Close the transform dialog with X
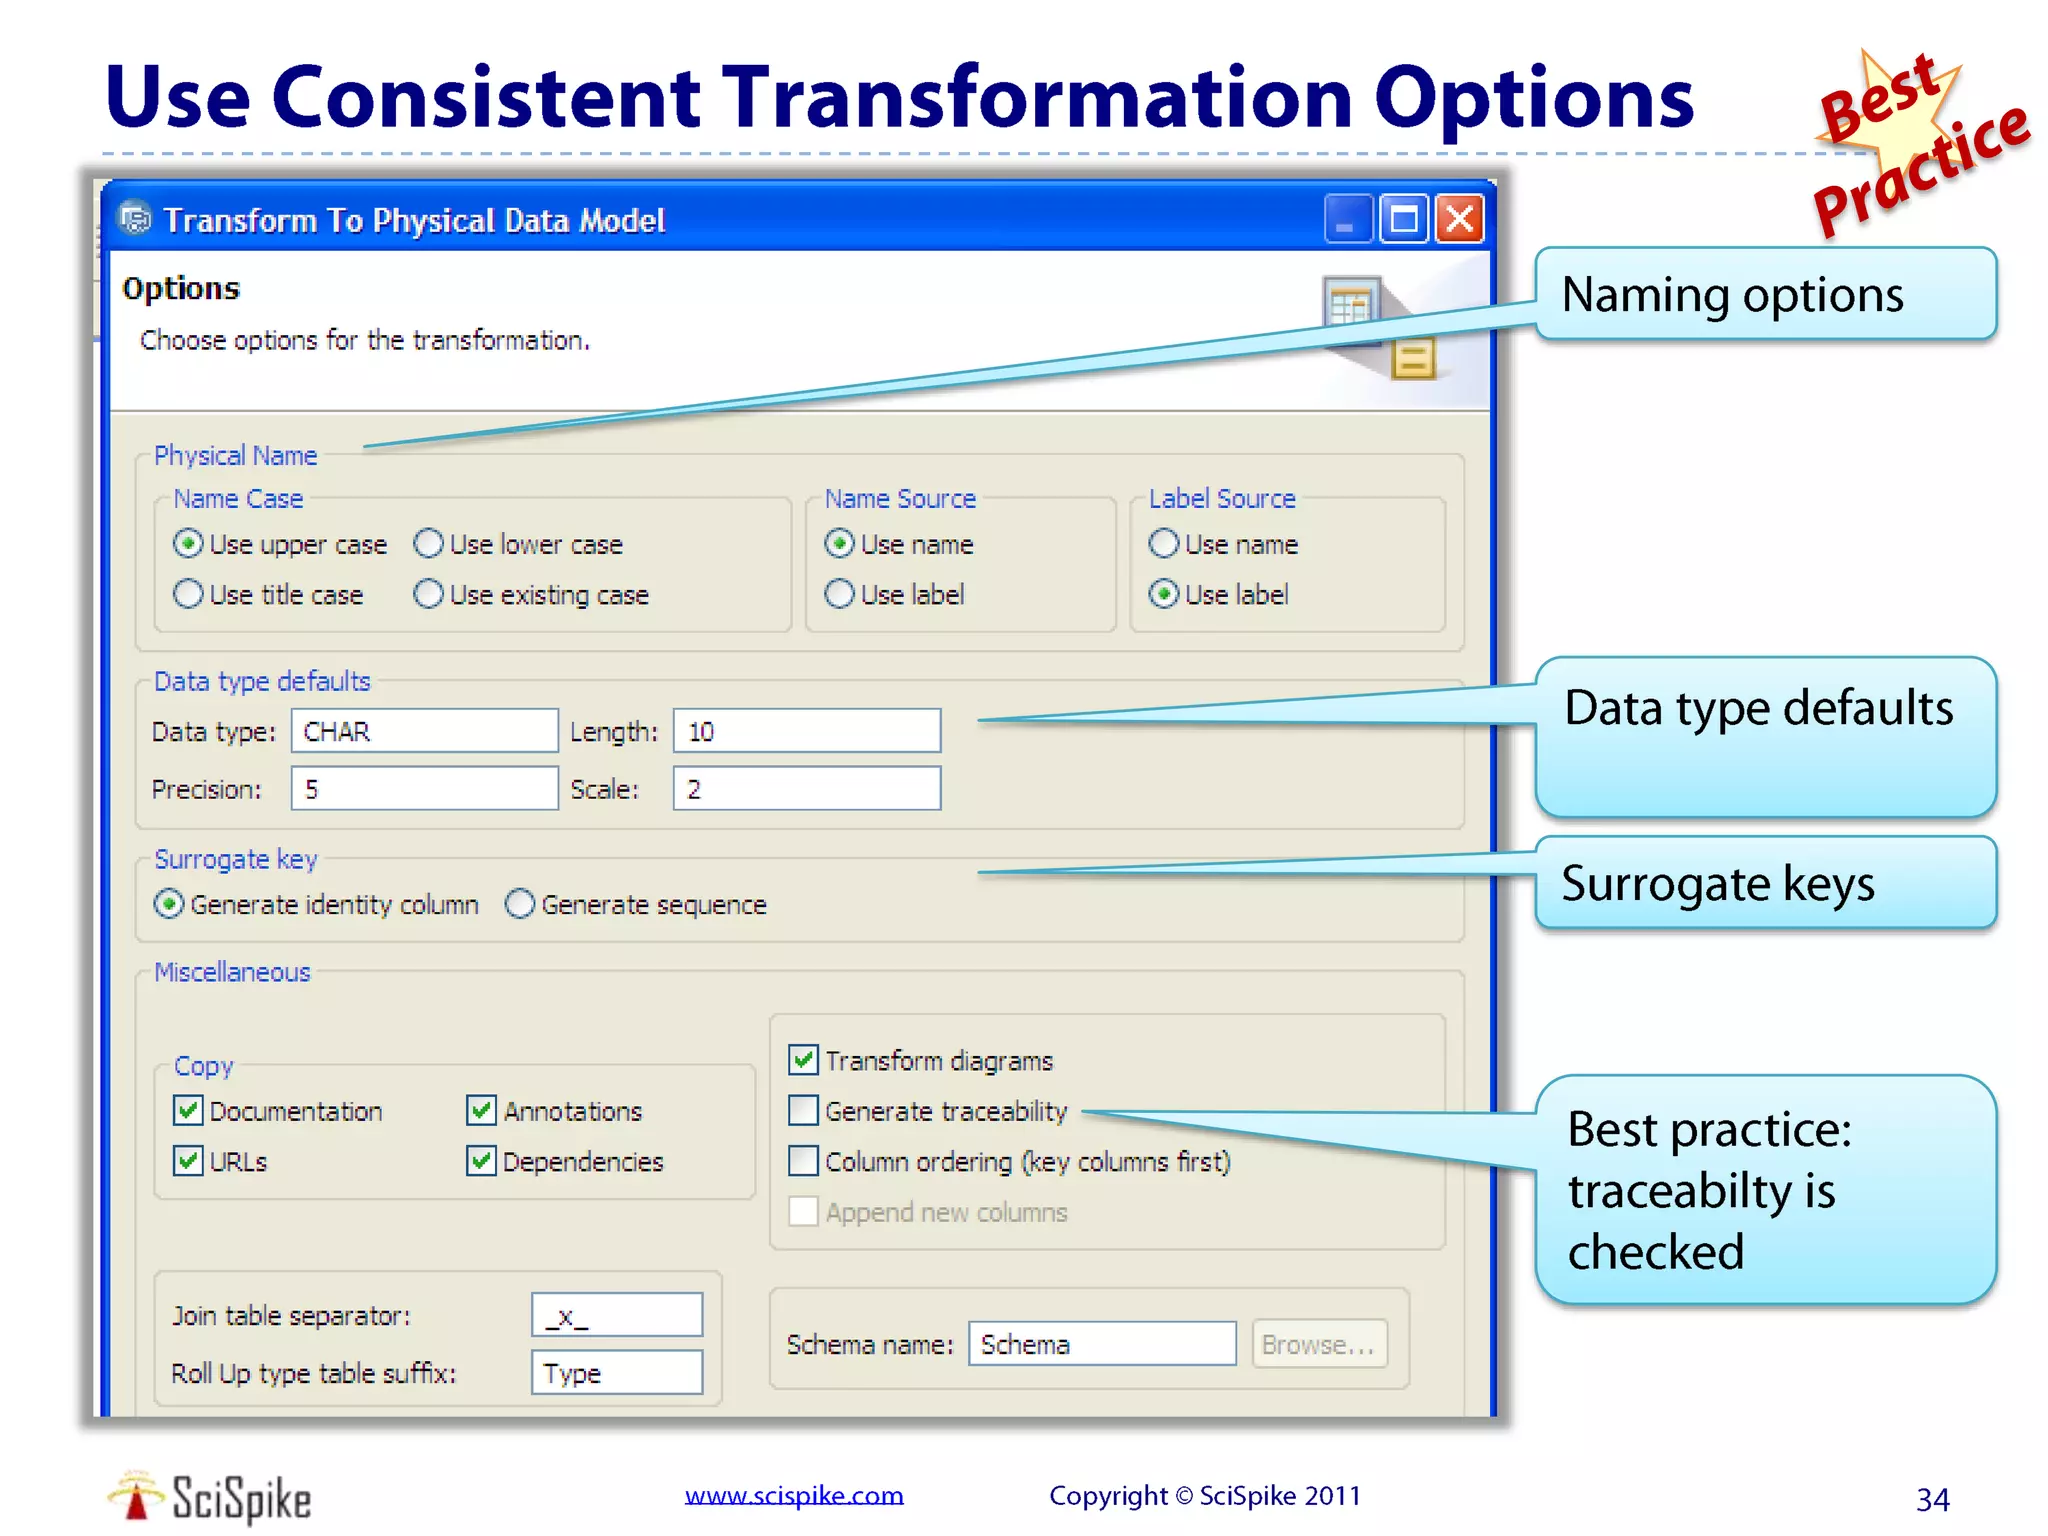Viewport: 2048px width, 1536px height. (x=1460, y=219)
